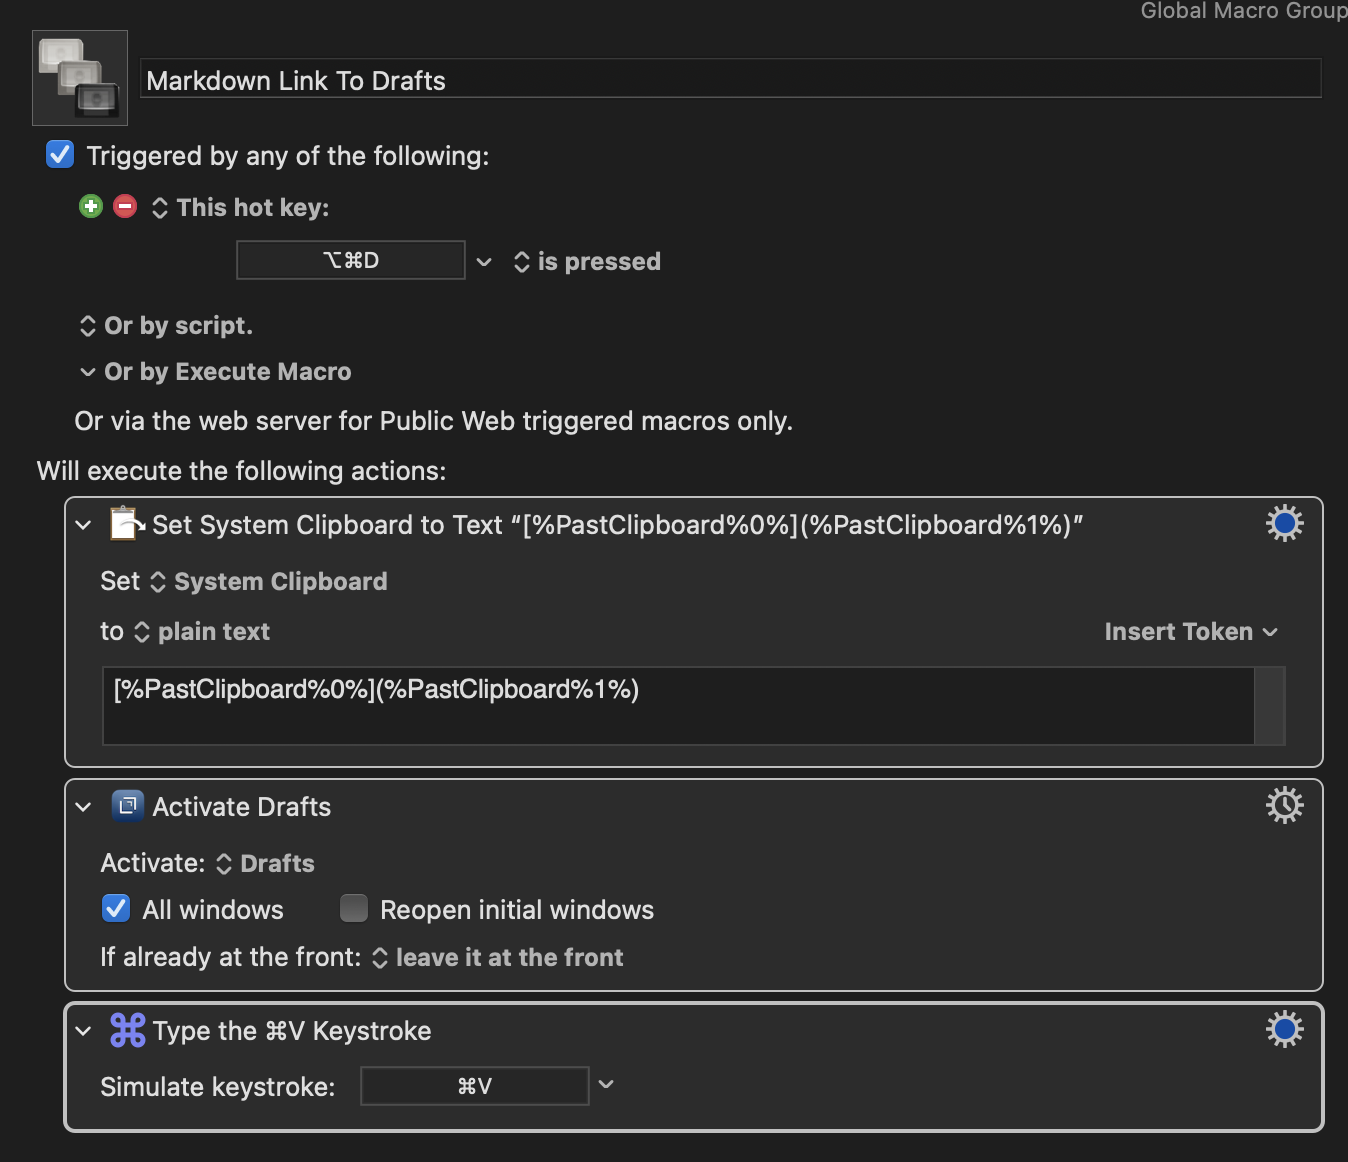Click the ⌥⌘D hot key field
Image resolution: width=1348 pixels, height=1162 pixels.
coord(351,261)
